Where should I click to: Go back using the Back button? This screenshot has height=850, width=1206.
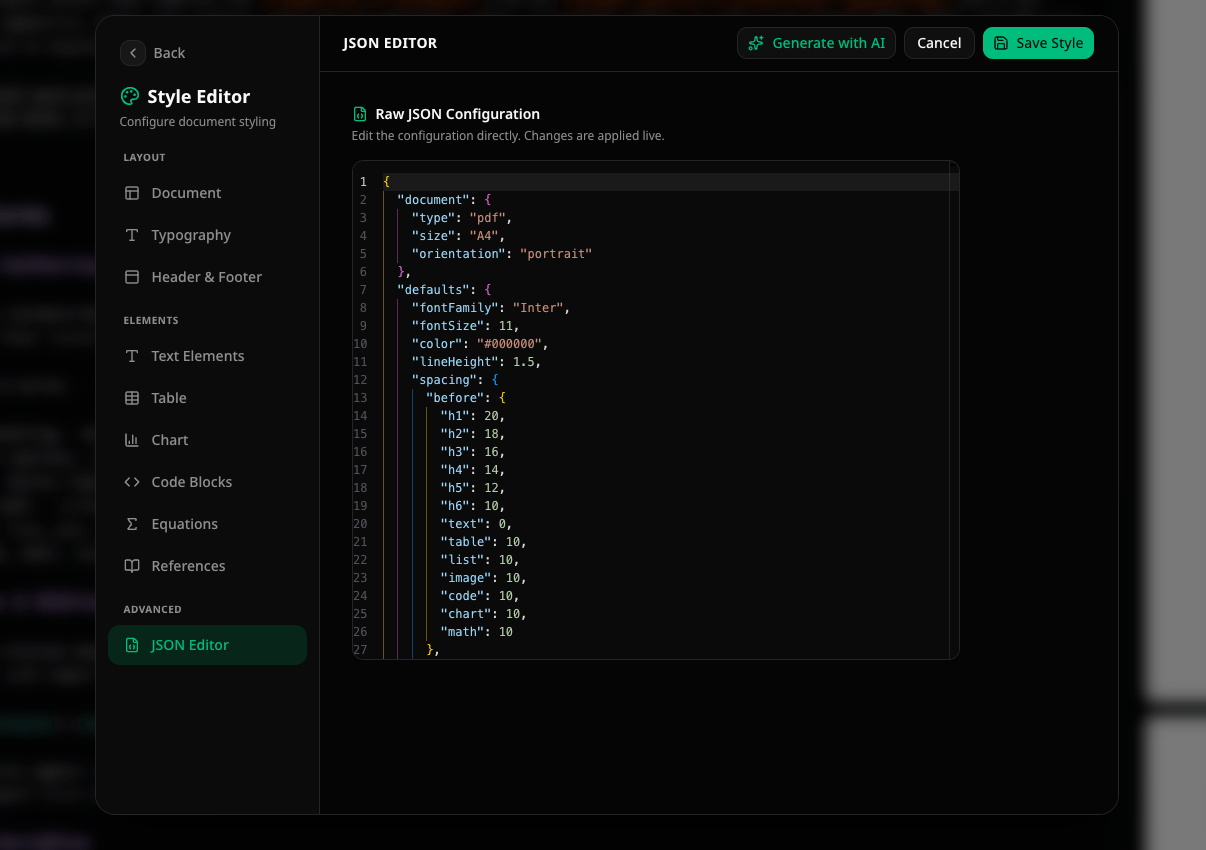point(154,53)
